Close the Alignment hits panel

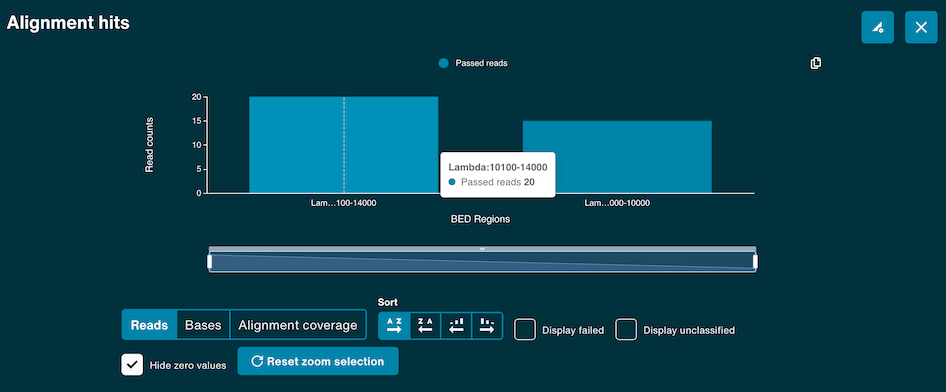[921, 27]
